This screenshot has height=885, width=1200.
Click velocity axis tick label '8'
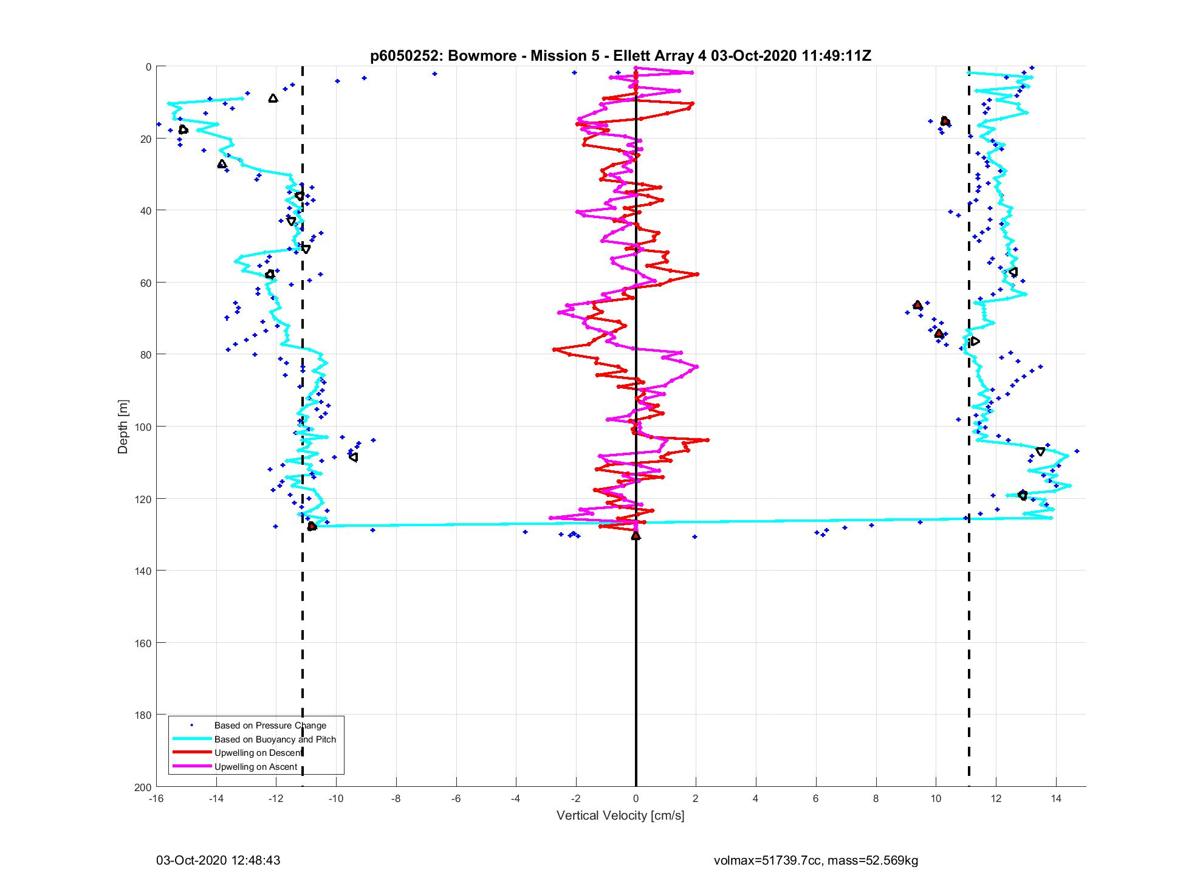876,799
